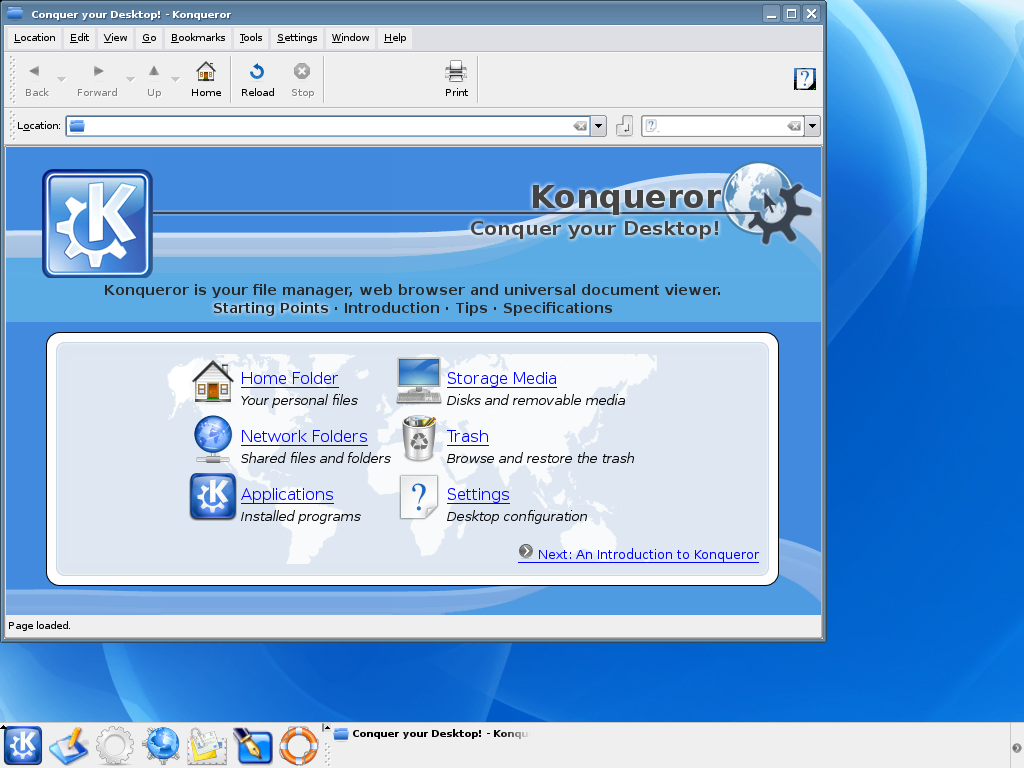Go to the Specifications section link
The image size is (1024, 768).
558,308
